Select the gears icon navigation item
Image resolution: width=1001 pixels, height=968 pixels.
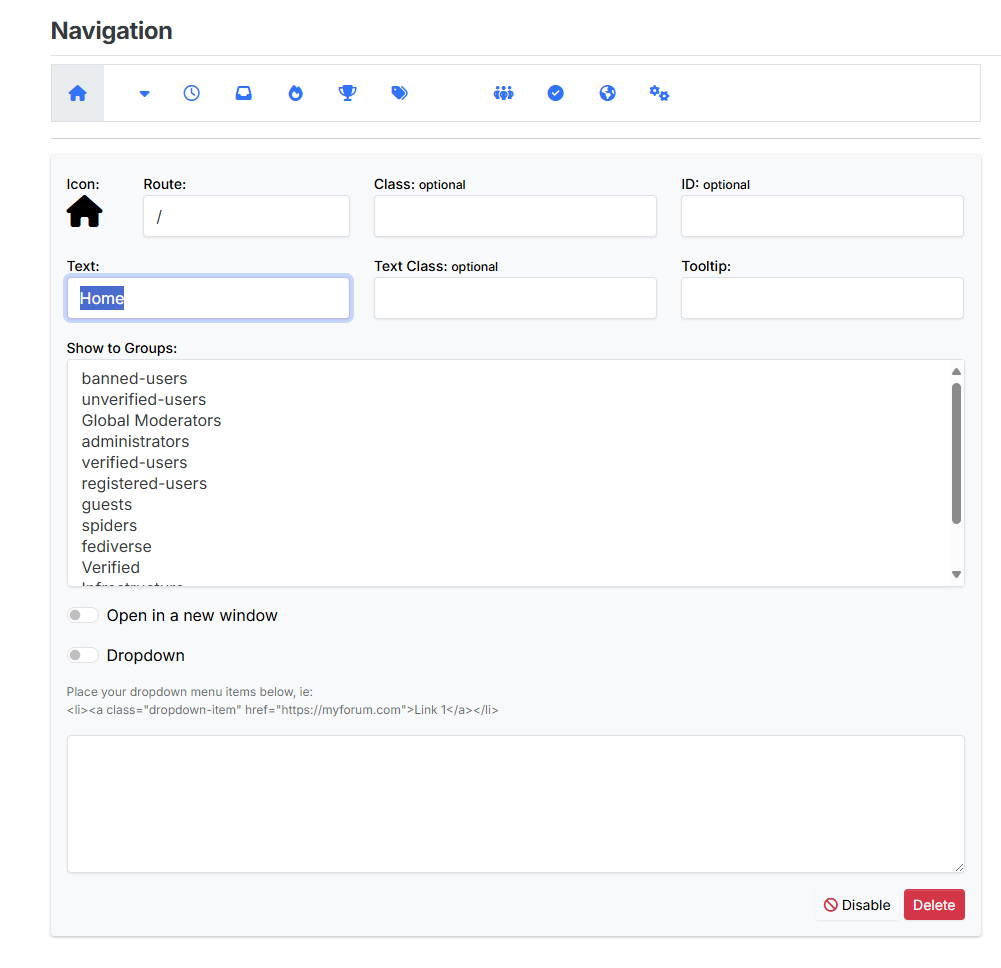659,93
